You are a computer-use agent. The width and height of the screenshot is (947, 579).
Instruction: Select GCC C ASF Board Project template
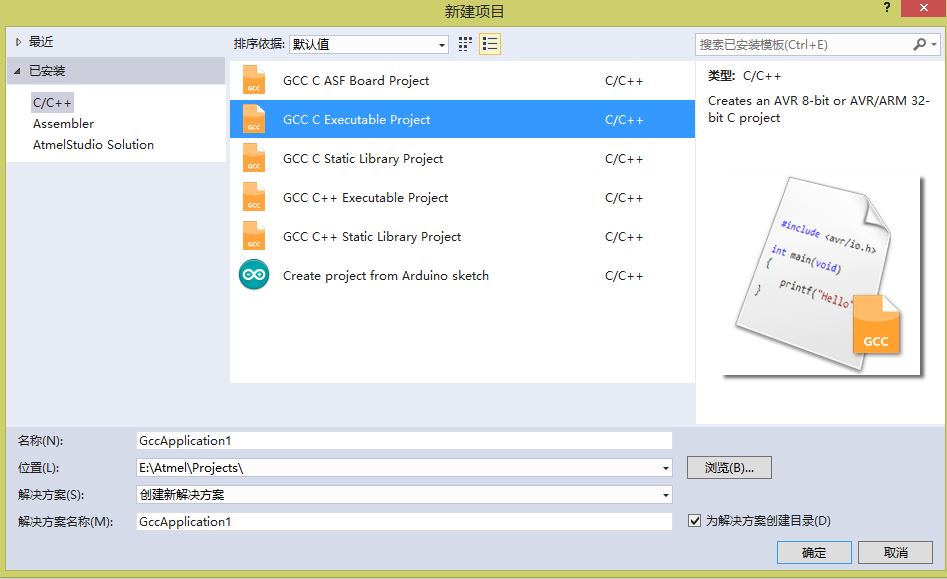[462, 80]
